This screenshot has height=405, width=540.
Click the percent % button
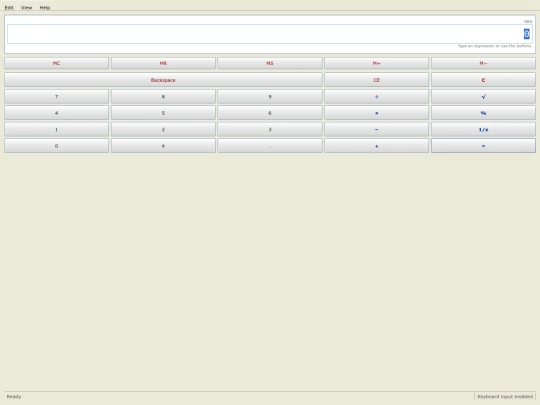483,113
